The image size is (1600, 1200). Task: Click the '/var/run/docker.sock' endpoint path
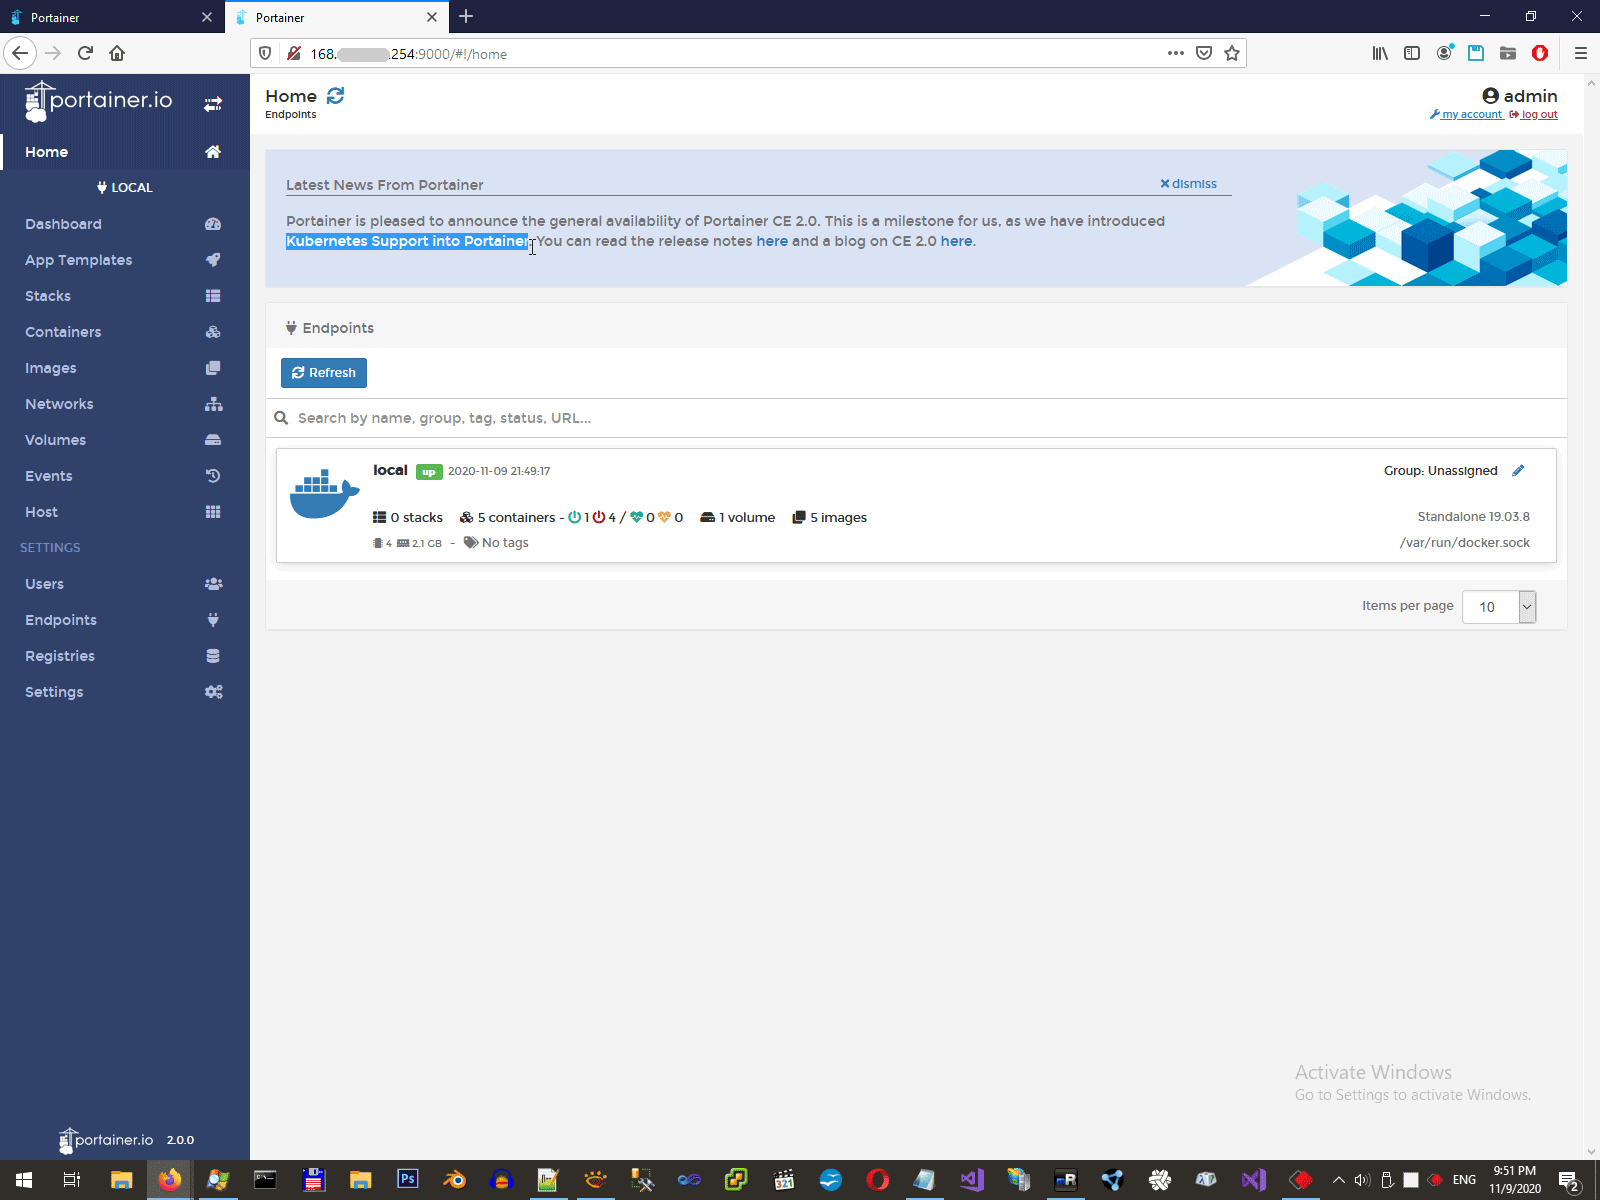click(x=1465, y=543)
